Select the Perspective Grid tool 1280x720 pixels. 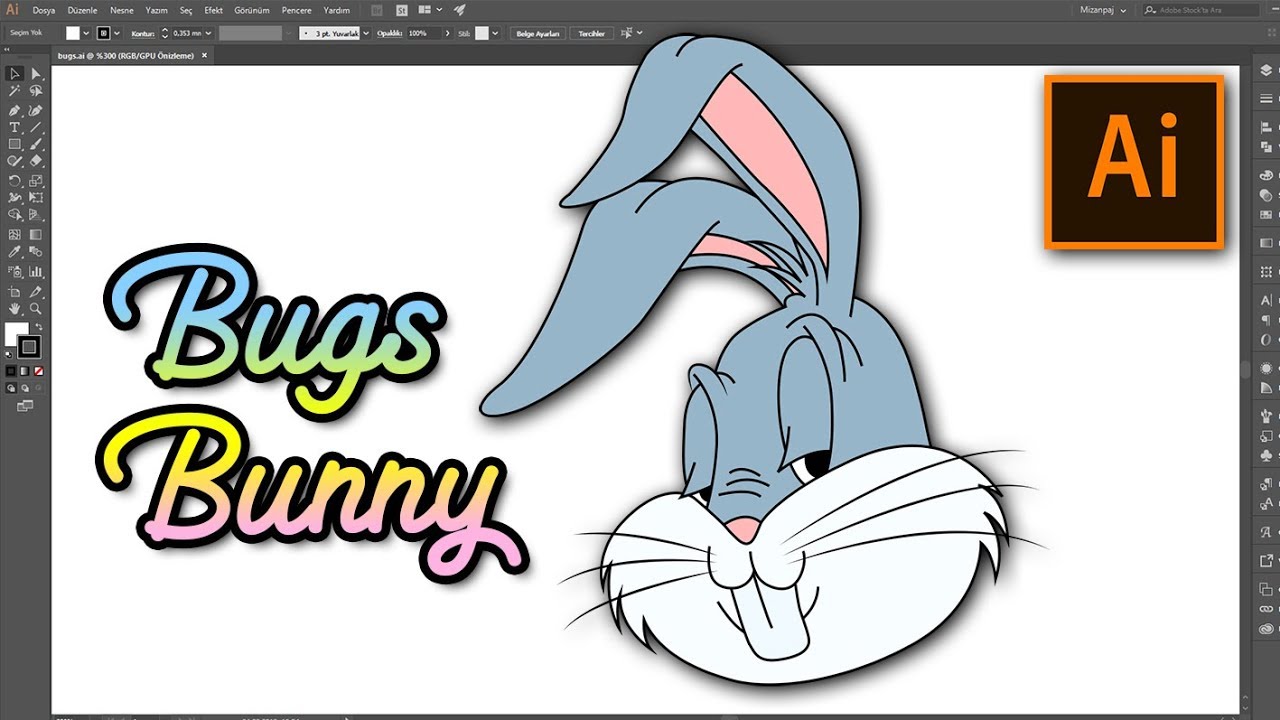[x=36, y=215]
